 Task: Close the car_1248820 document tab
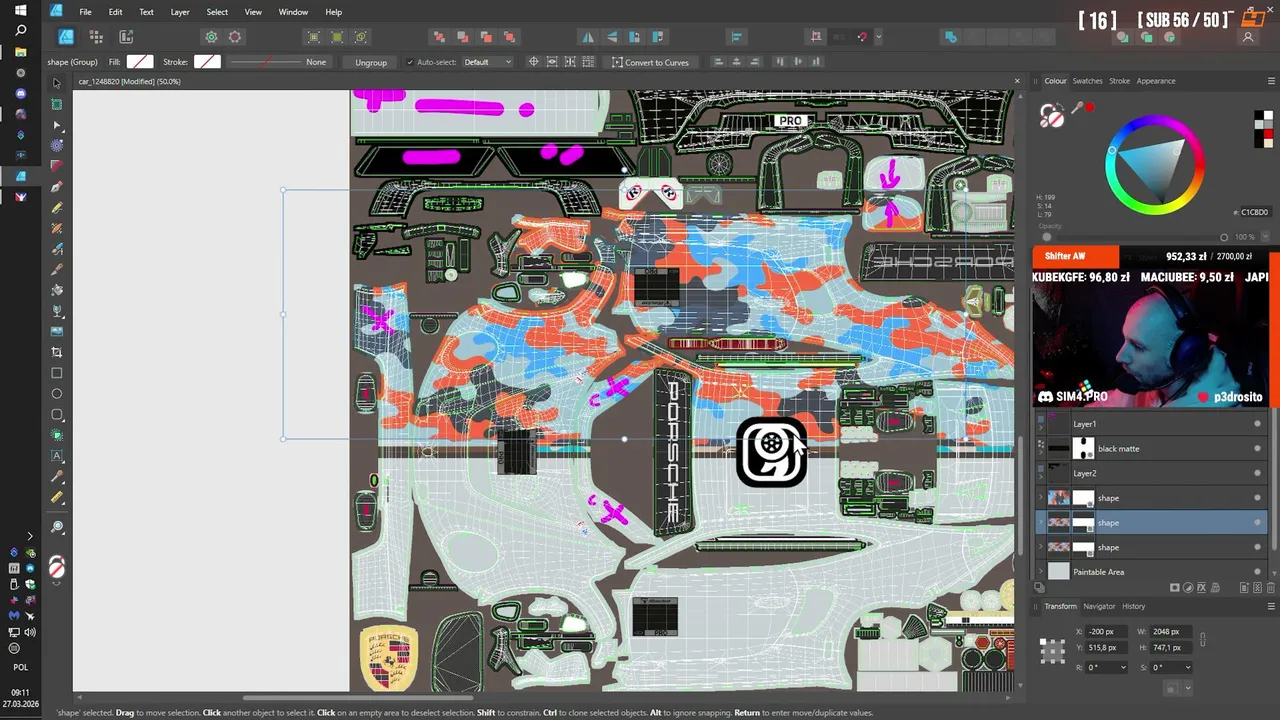pyautogui.click(x=1017, y=81)
